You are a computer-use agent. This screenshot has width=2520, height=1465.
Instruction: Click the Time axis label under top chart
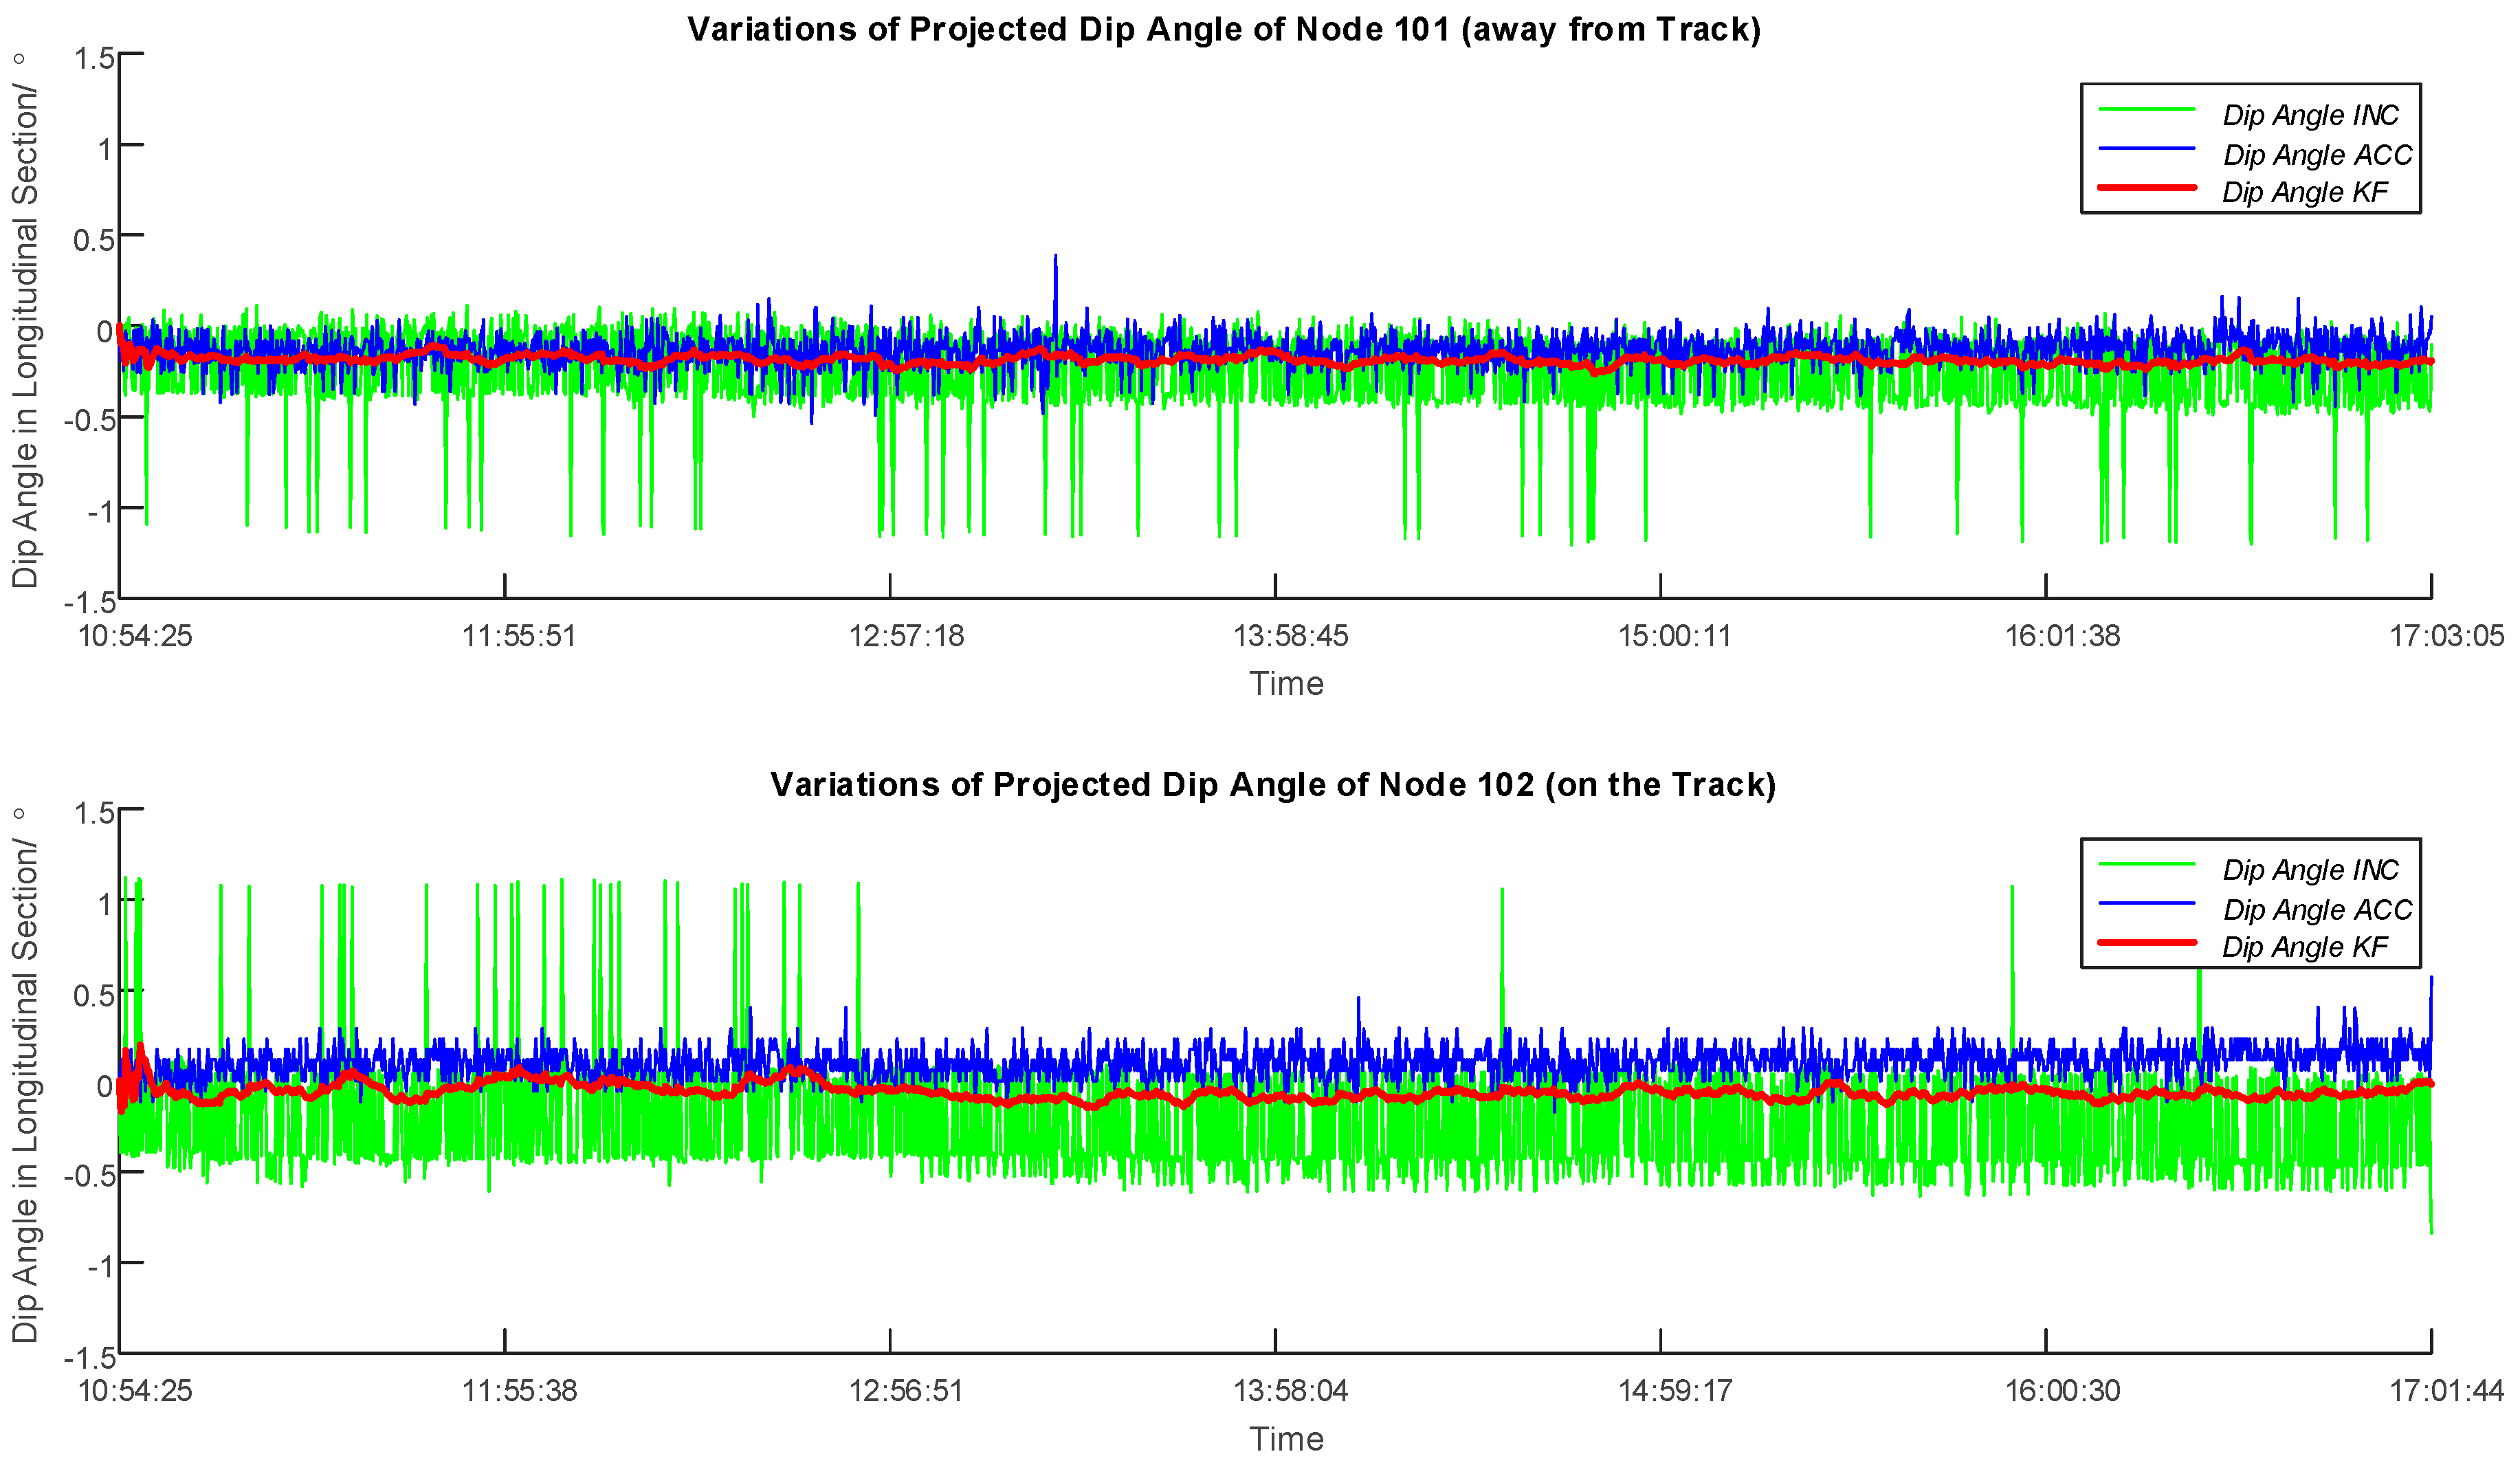(x=1286, y=684)
